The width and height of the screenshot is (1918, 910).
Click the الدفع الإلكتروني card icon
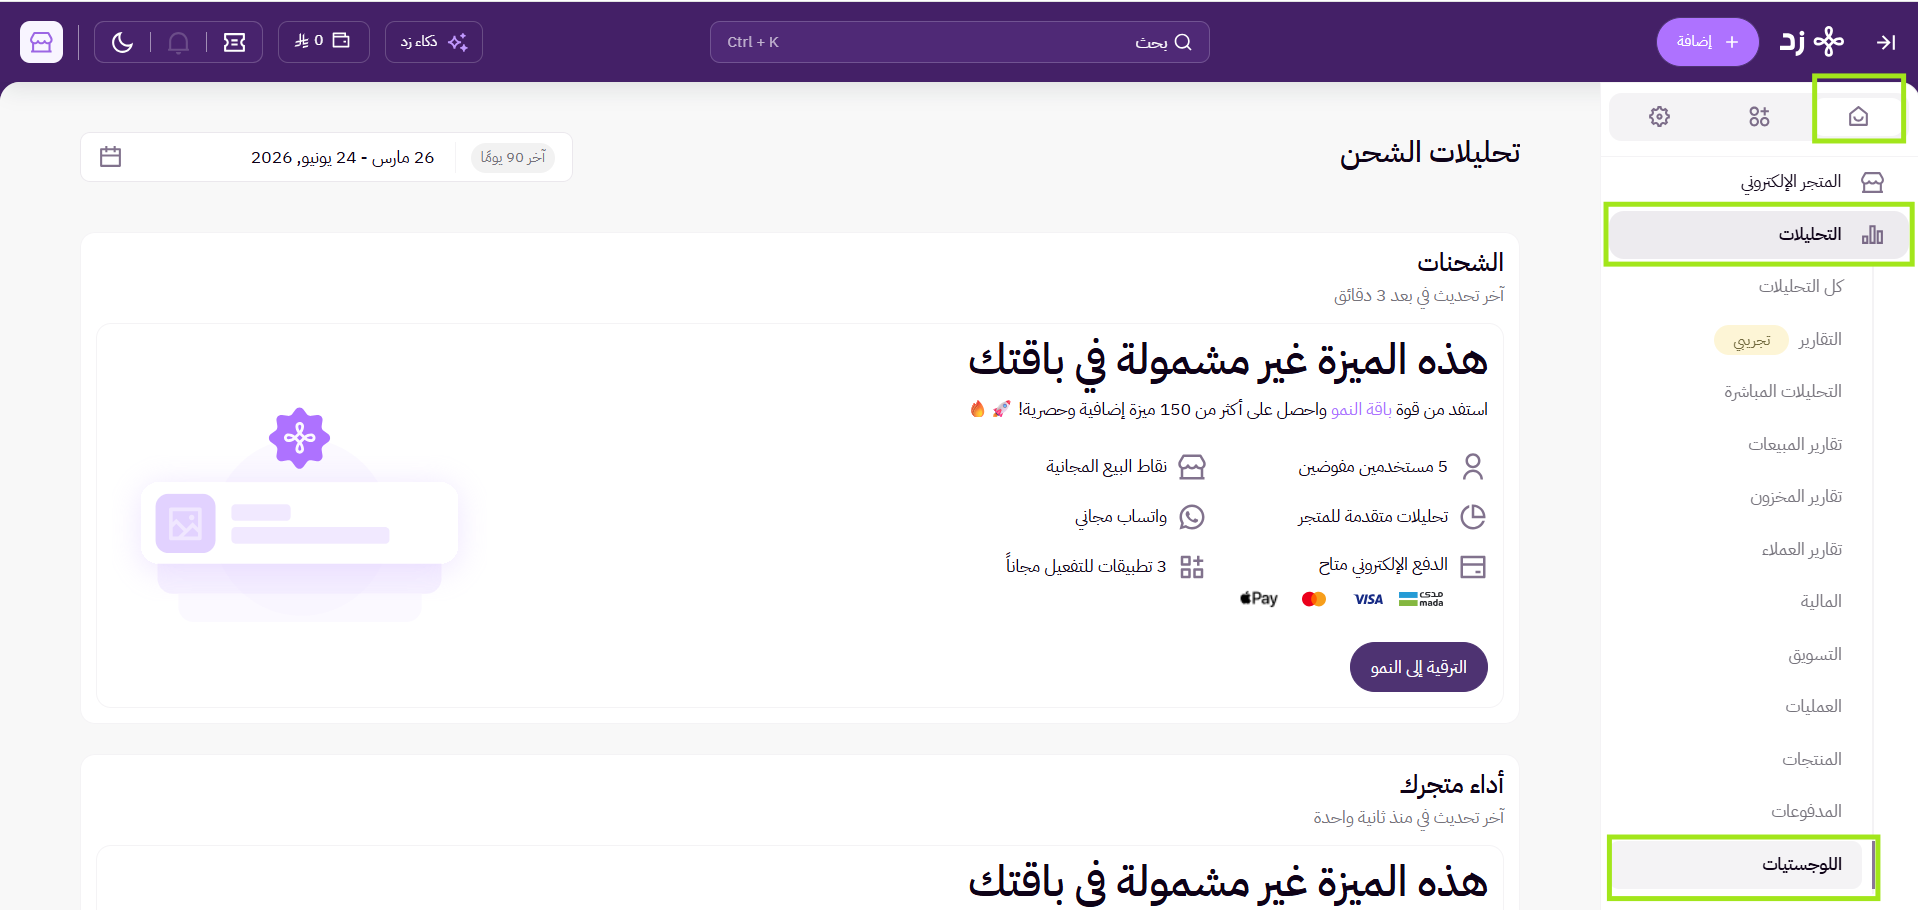coord(1472,567)
